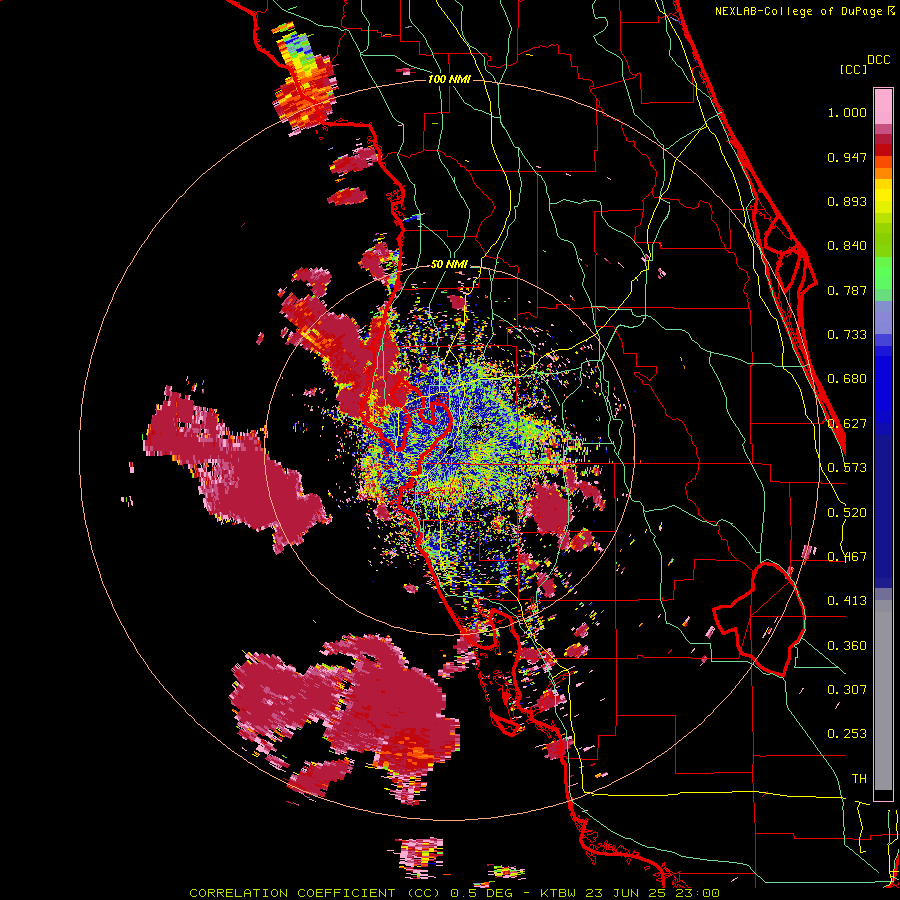Screen dimensions: 900x900
Task: Click the 0.360 value on the color scale
Action: point(847,646)
